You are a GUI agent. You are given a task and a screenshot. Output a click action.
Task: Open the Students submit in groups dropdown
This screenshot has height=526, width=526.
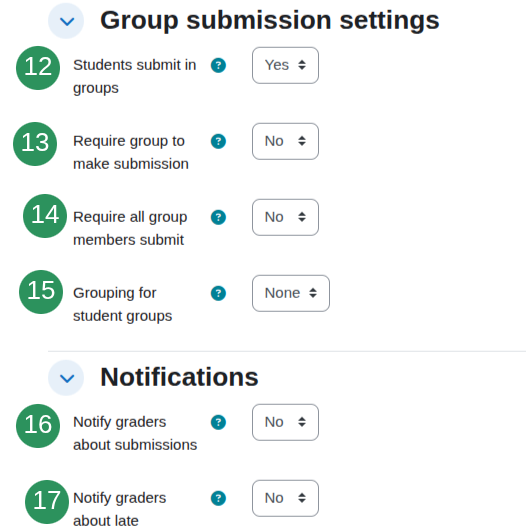[285, 65]
